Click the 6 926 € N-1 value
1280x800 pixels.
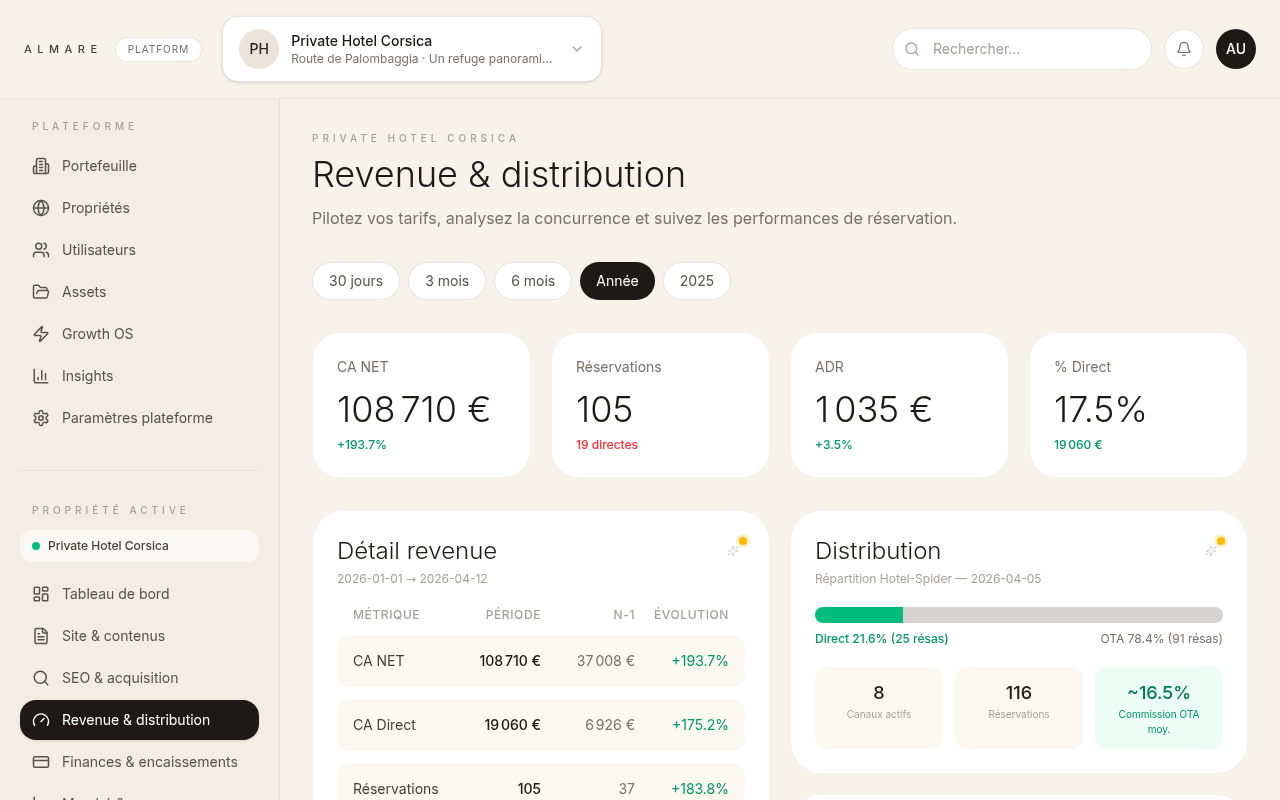610,725
